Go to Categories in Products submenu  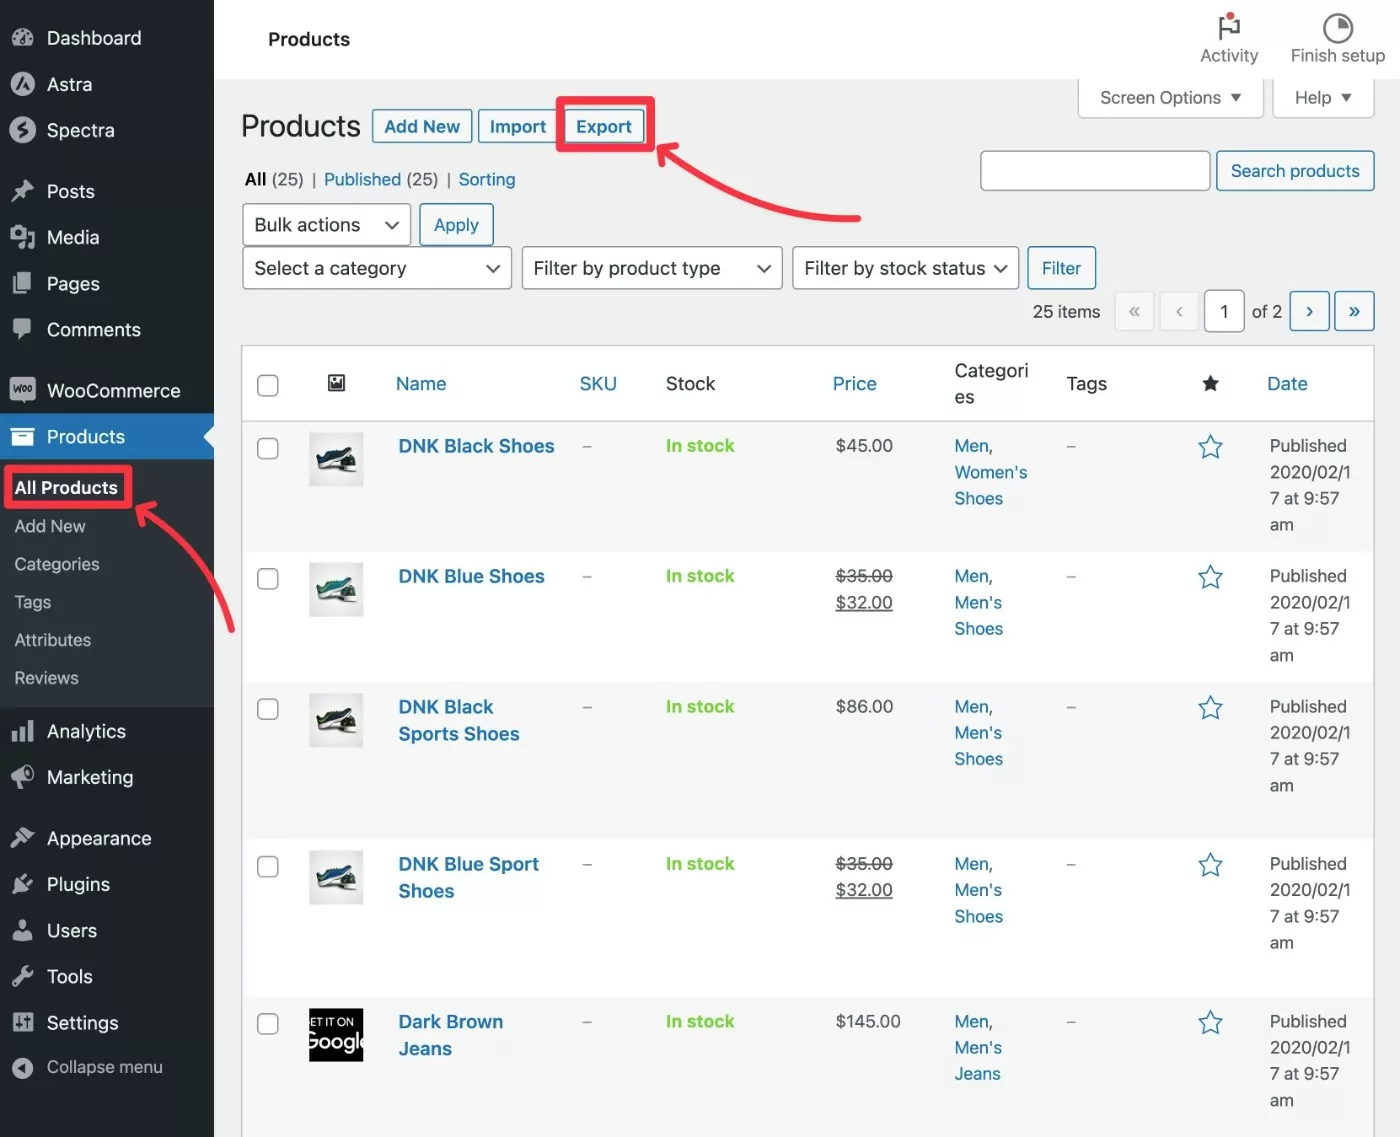(57, 564)
